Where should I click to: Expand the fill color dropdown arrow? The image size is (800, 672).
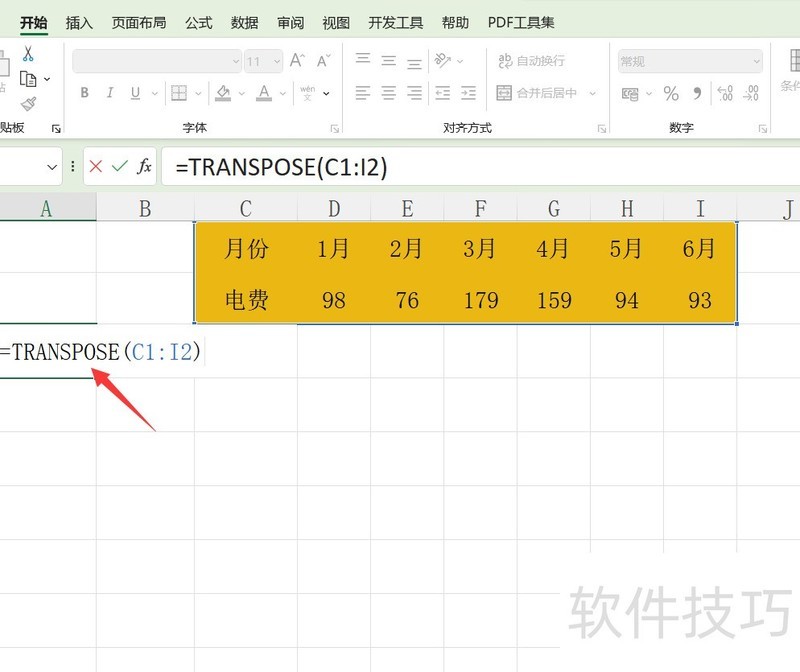(240, 94)
